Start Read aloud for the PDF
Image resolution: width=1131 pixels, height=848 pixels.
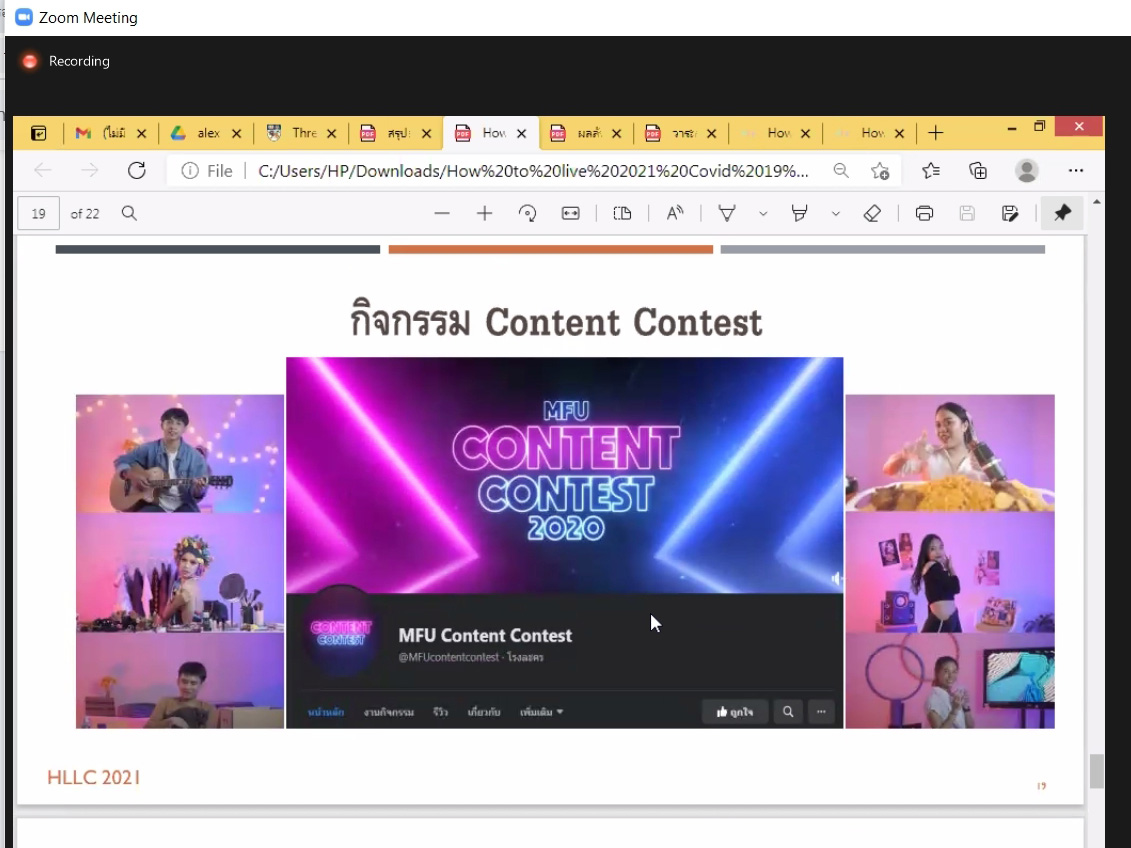(674, 213)
